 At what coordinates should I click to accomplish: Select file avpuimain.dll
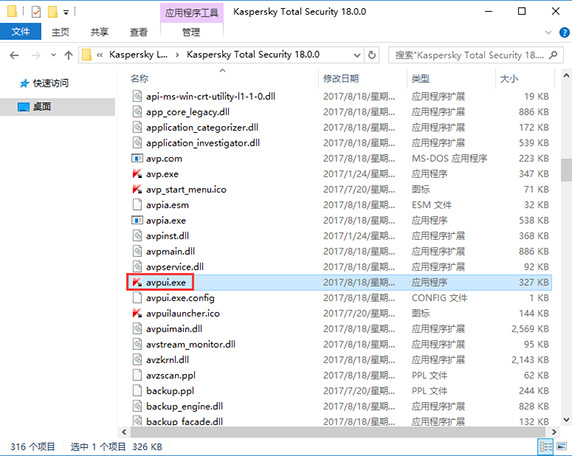point(174,329)
